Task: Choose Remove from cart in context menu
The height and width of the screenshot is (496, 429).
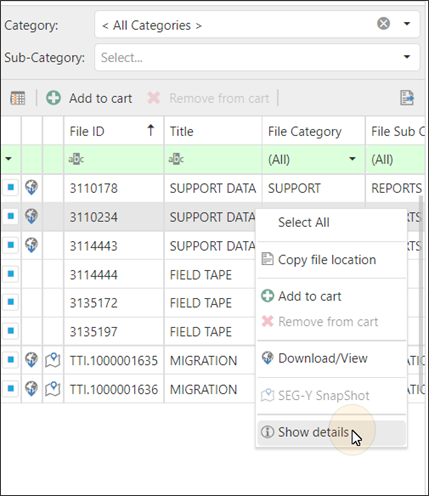Action: coord(332,322)
